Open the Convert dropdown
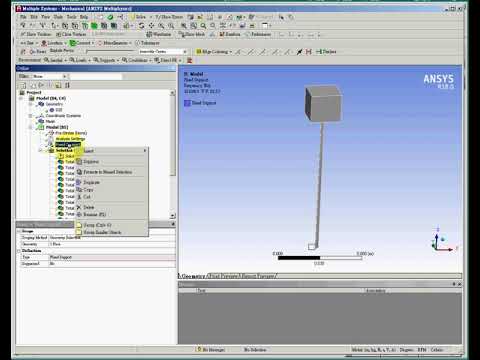 pyautogui.click(x=82, y=43)
